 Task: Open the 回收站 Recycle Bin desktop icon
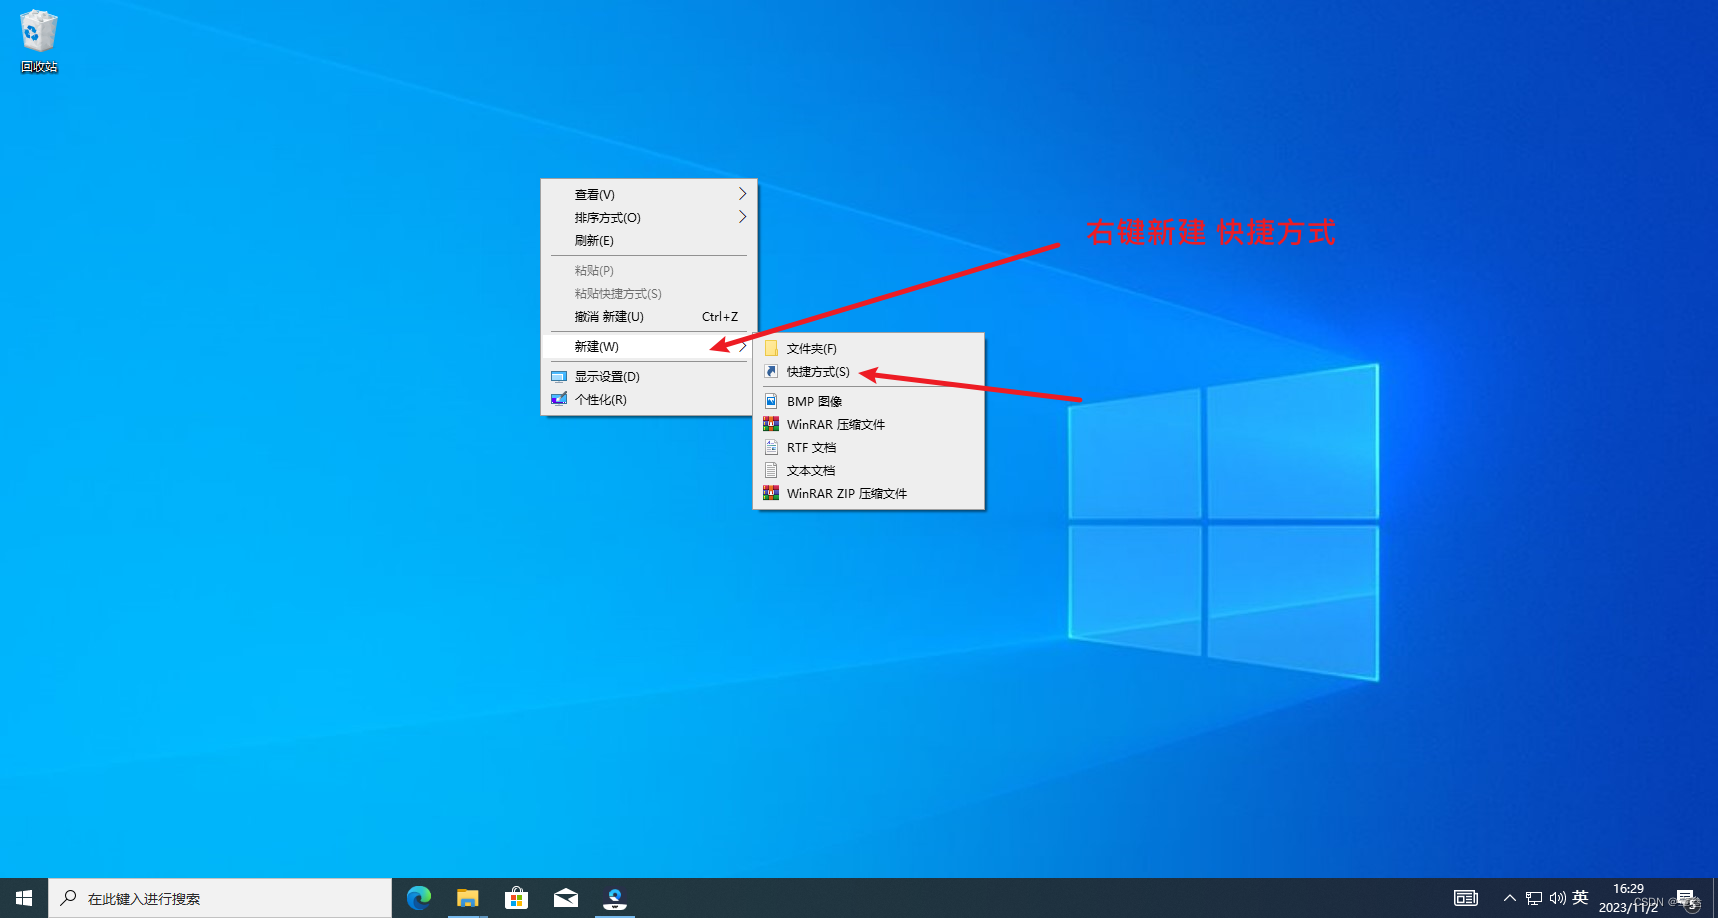pos(39,42)
